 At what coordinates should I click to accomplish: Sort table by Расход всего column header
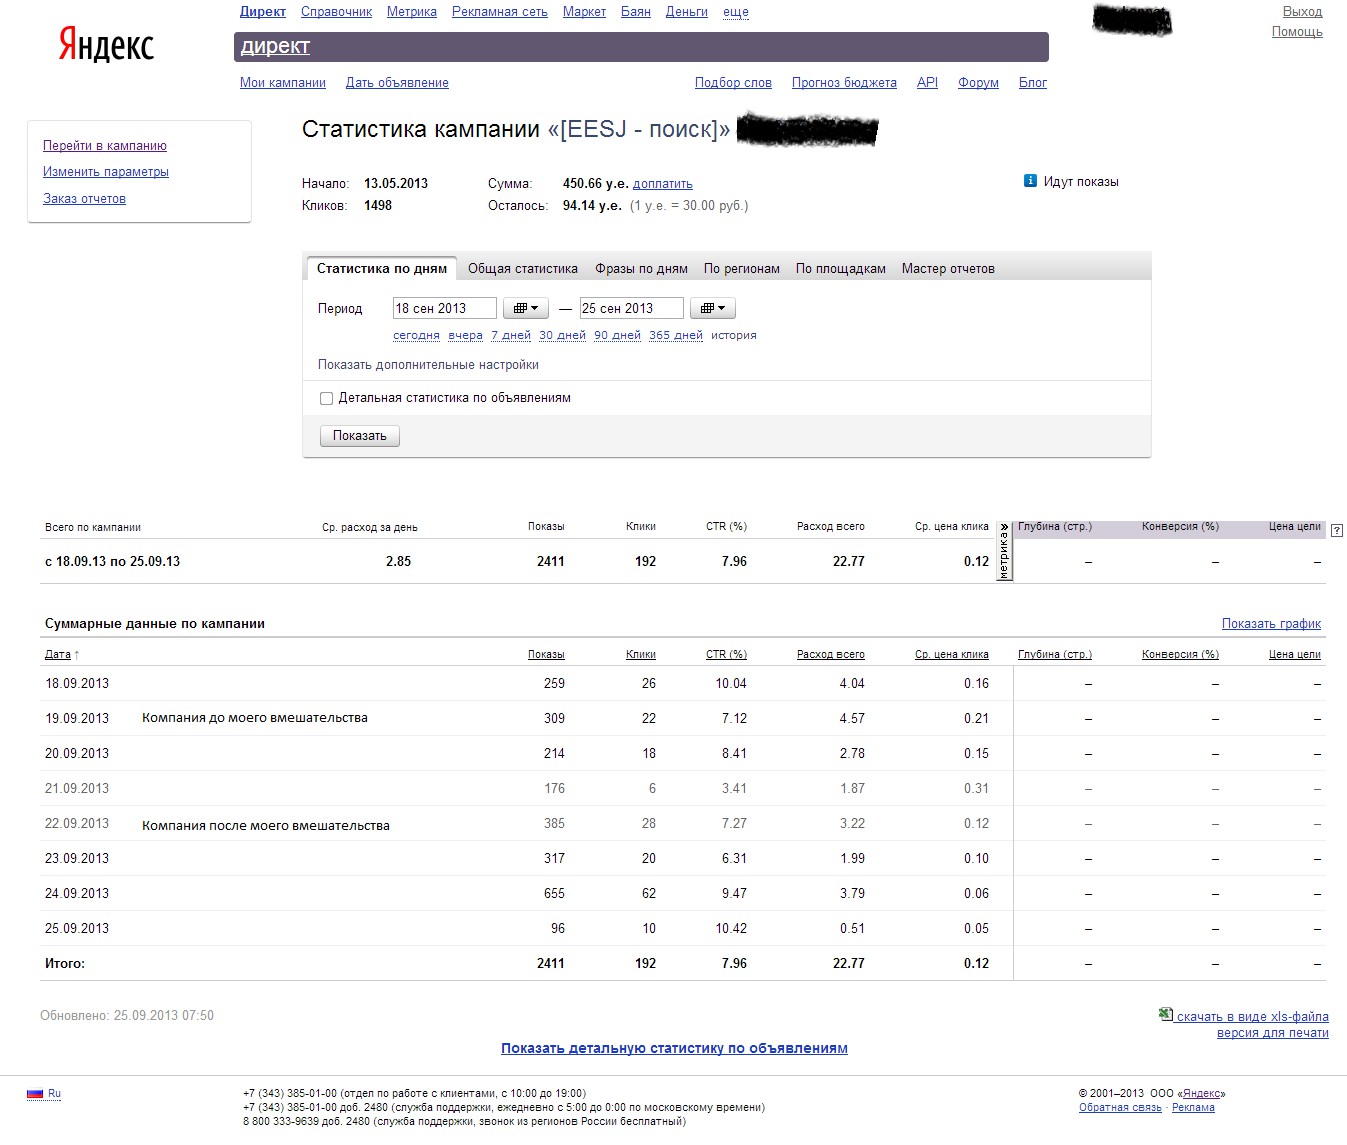tap(831, 655)
